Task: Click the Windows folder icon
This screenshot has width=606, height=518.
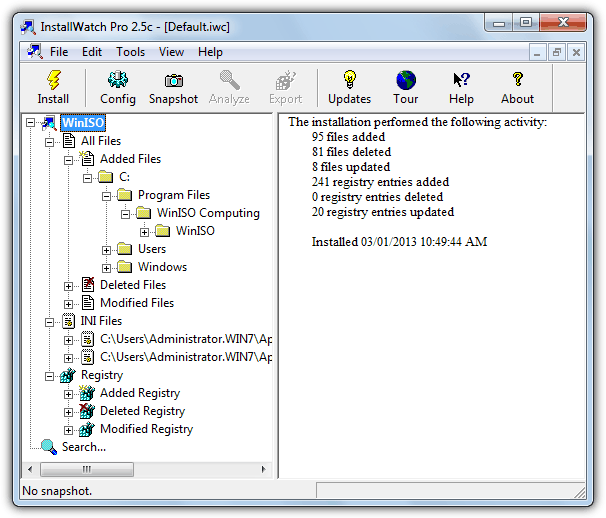Action: point(124,267)
